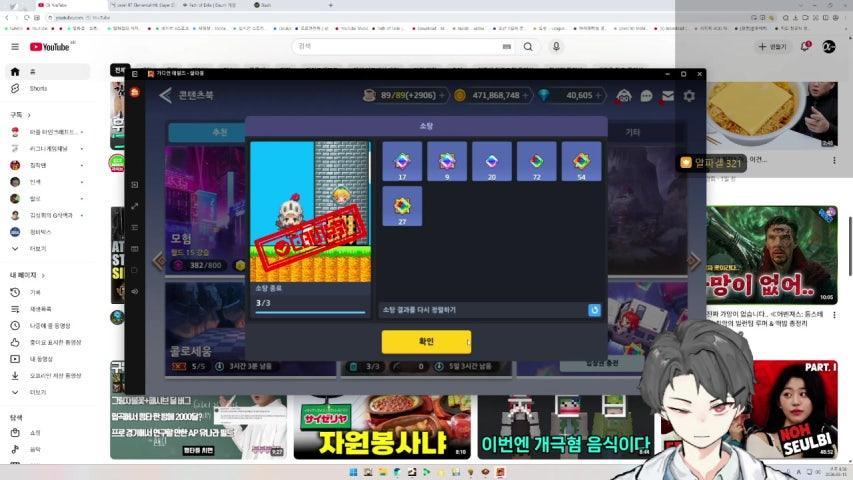
Task: Switch to the 추천 tab
Action: tap(220, 132)
